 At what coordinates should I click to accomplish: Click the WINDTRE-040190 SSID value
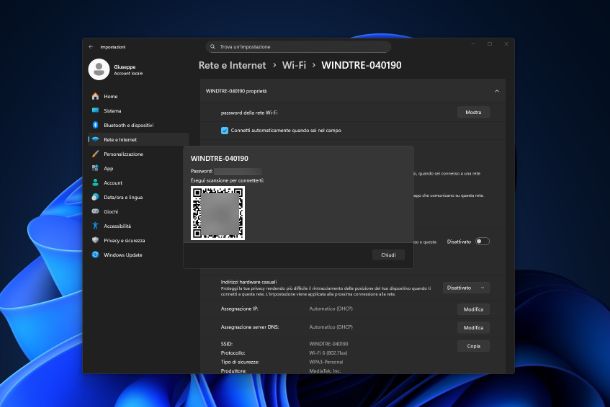point(329,344)
